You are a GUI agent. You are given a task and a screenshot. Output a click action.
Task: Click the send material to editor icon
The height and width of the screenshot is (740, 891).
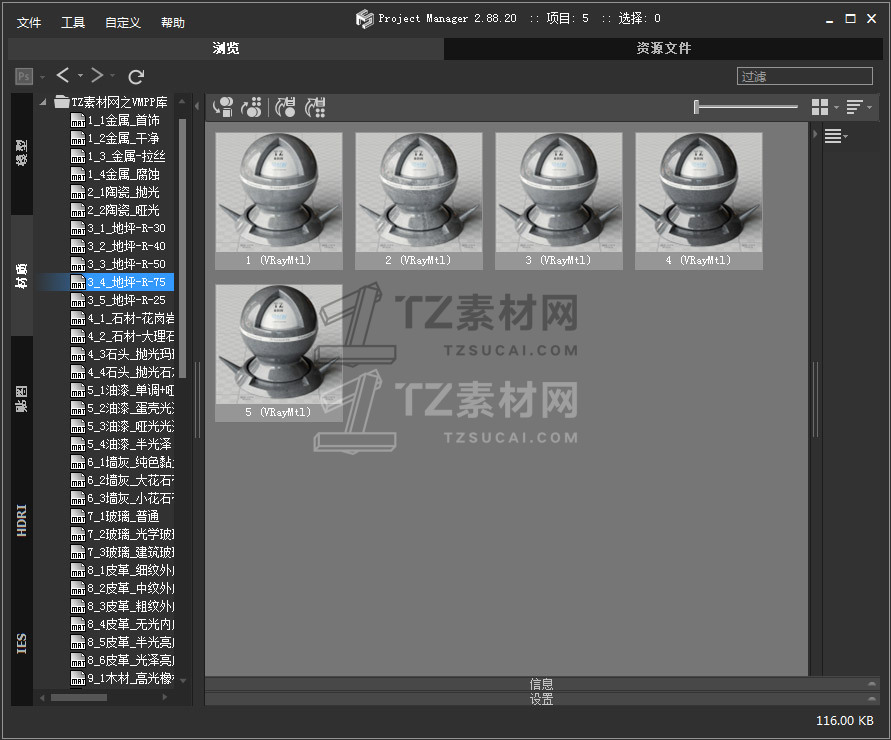point(252,107)
